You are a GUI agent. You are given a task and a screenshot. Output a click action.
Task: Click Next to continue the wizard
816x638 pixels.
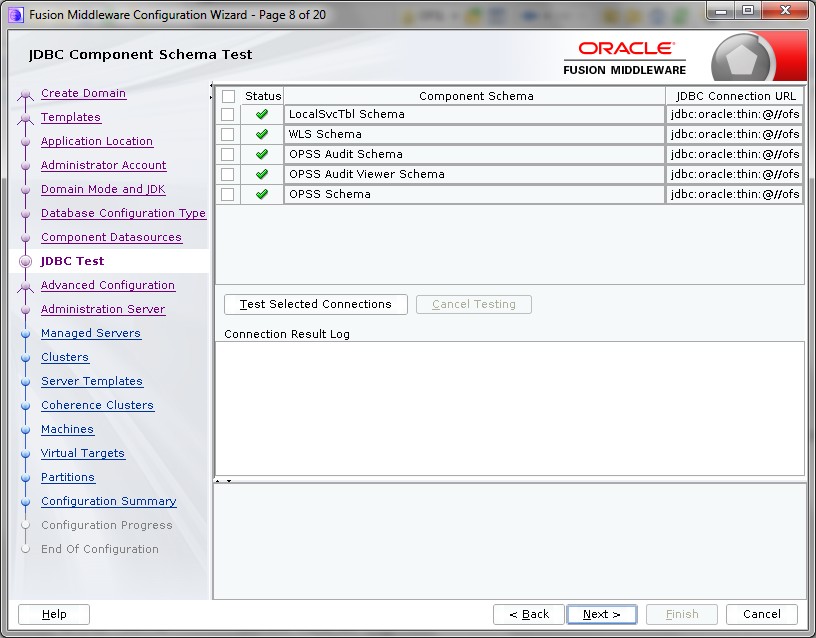[602, 614]
